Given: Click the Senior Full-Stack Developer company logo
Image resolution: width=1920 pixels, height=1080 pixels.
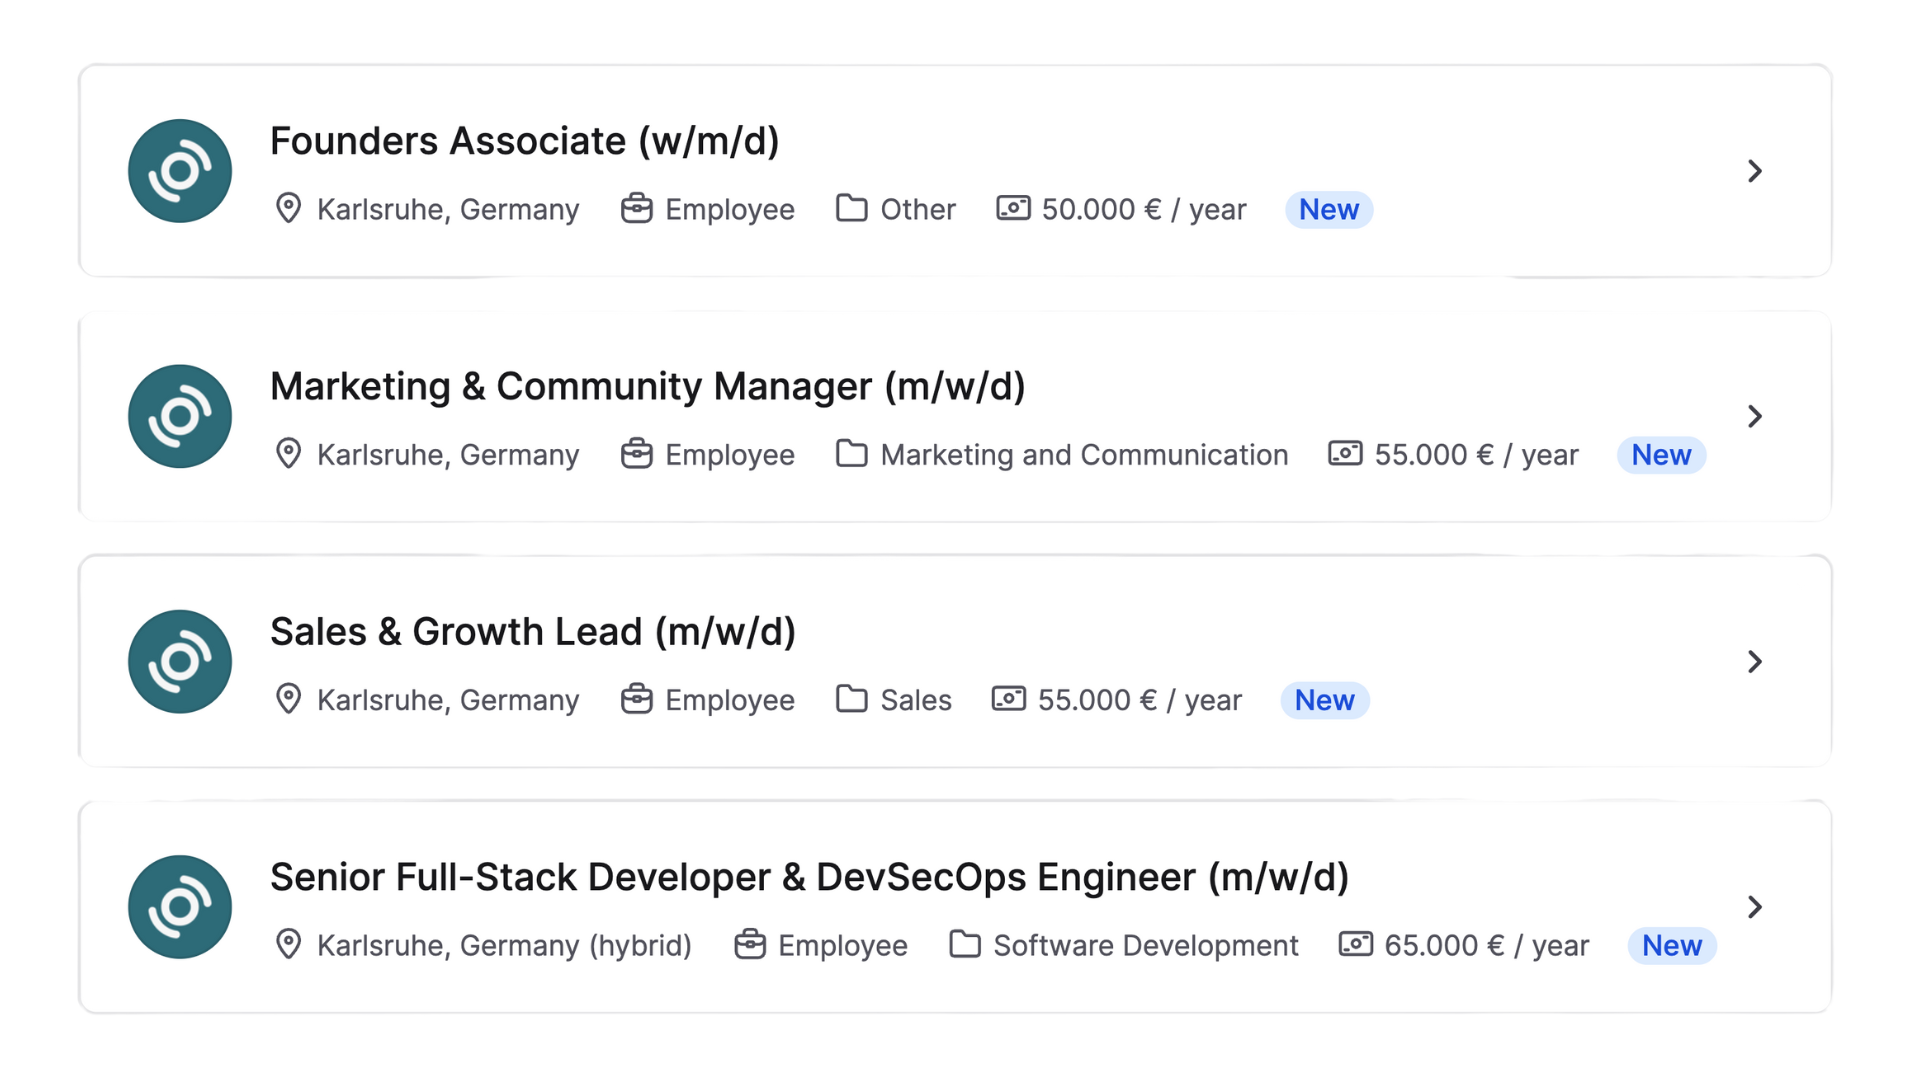Looking at the screenshot, I should click(180, 907).
